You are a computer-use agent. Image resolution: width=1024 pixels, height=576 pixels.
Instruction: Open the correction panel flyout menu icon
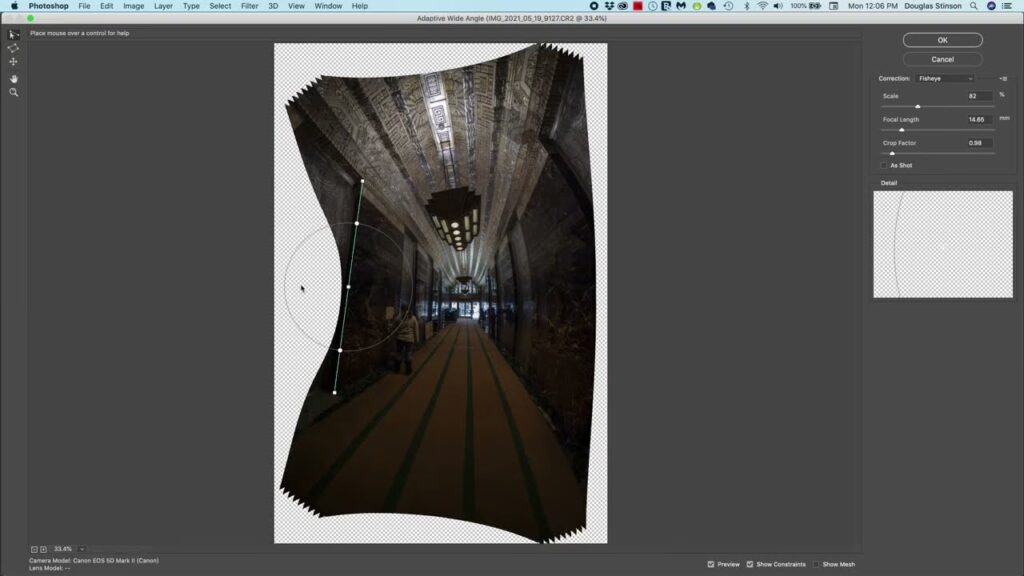click(1002, 78)
